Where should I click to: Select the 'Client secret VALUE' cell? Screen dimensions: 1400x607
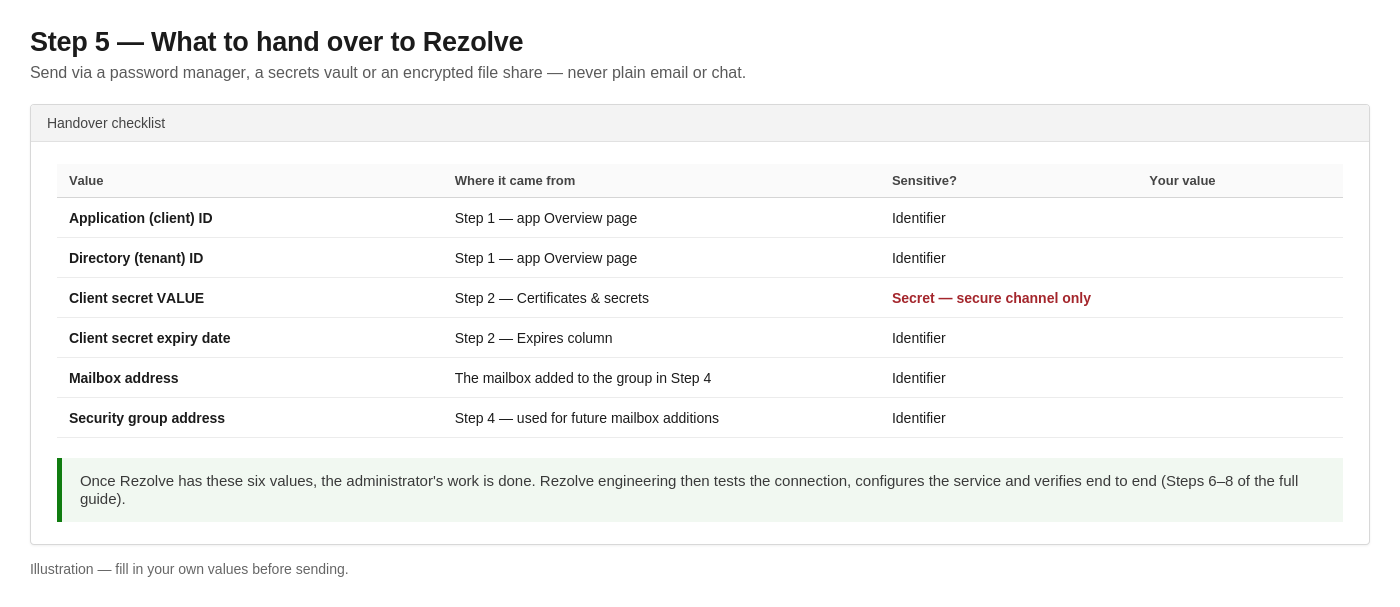click(136, 298)
